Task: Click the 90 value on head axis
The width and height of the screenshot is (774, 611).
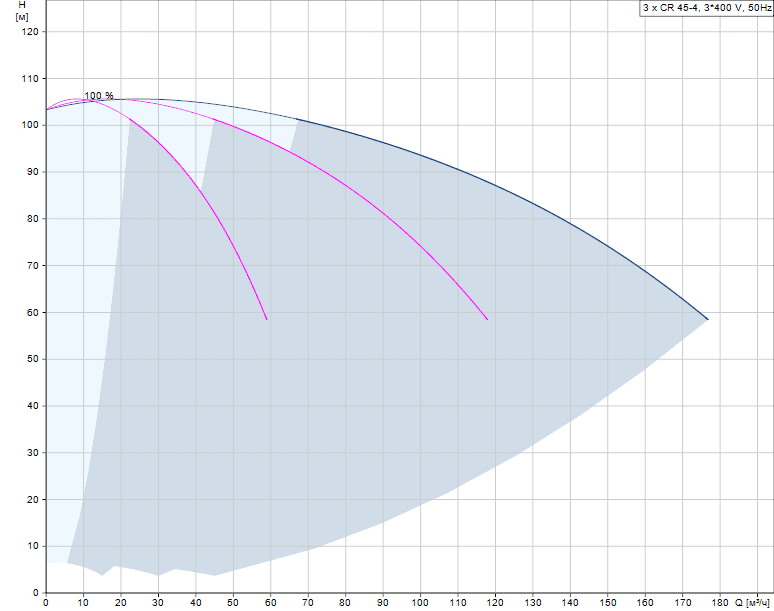Action: coord(33,172)
